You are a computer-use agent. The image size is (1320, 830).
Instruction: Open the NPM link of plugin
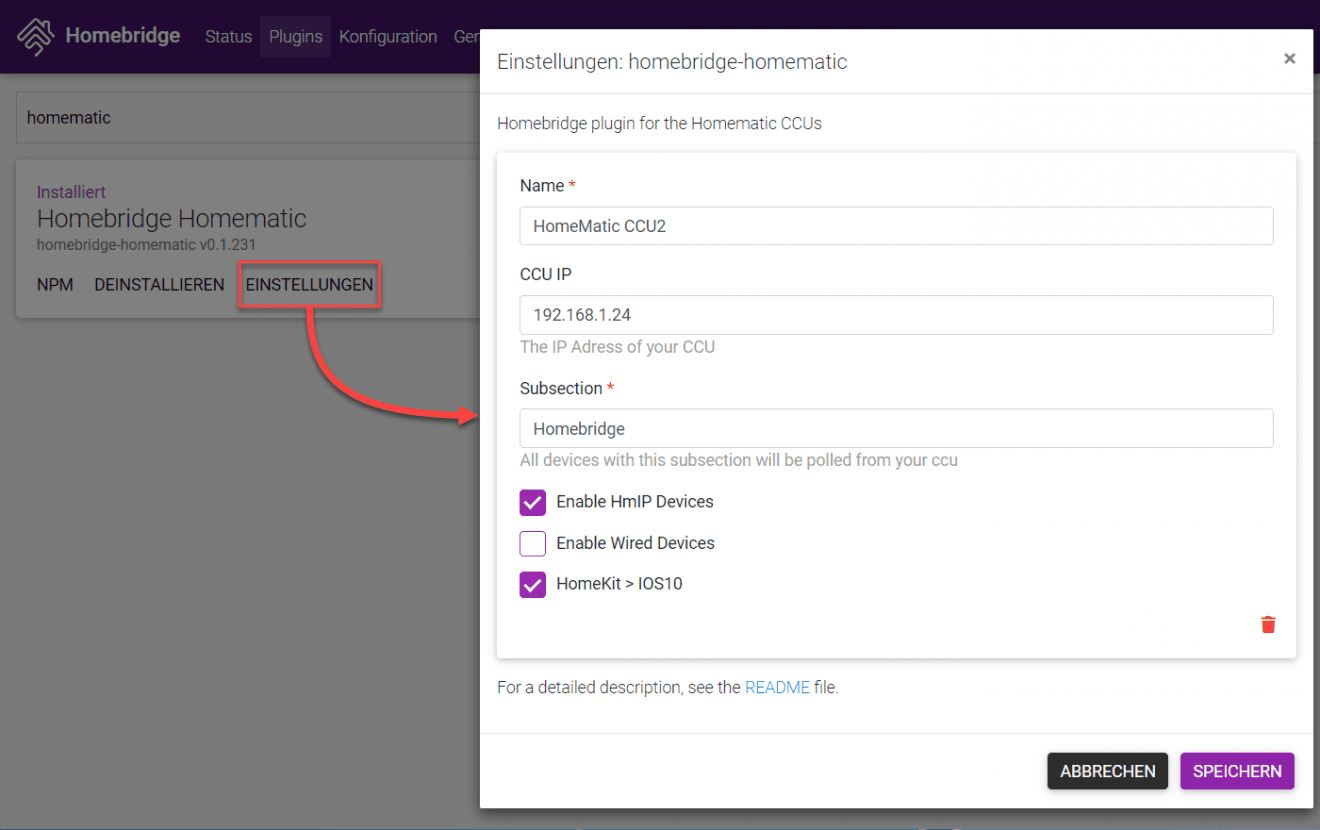click(x=55, y=285)
